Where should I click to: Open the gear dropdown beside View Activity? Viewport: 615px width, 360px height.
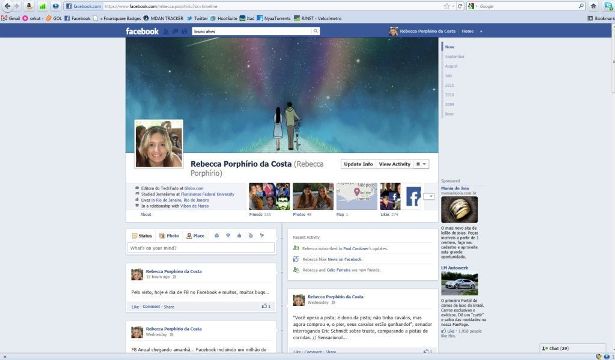(421, 164)
